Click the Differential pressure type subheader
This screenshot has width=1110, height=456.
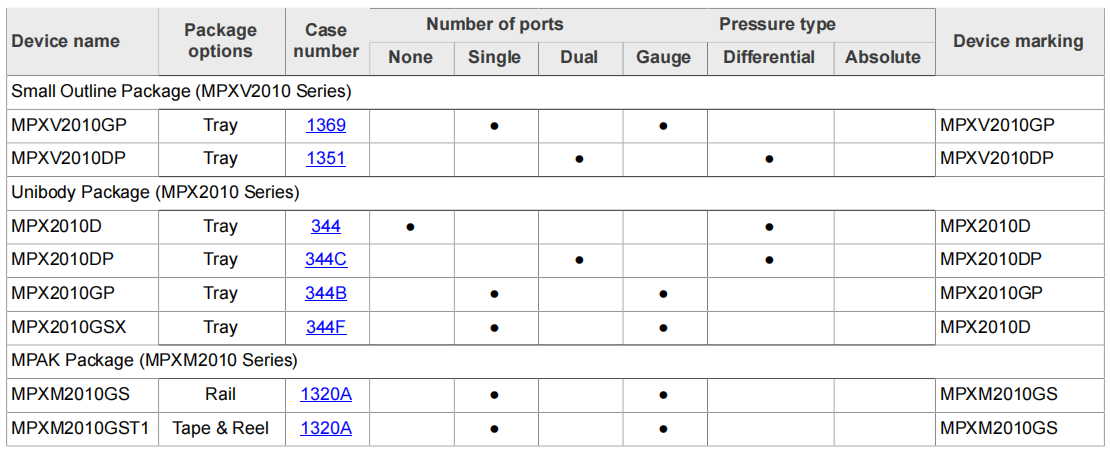pyautogui.click(x=769, y=57)
